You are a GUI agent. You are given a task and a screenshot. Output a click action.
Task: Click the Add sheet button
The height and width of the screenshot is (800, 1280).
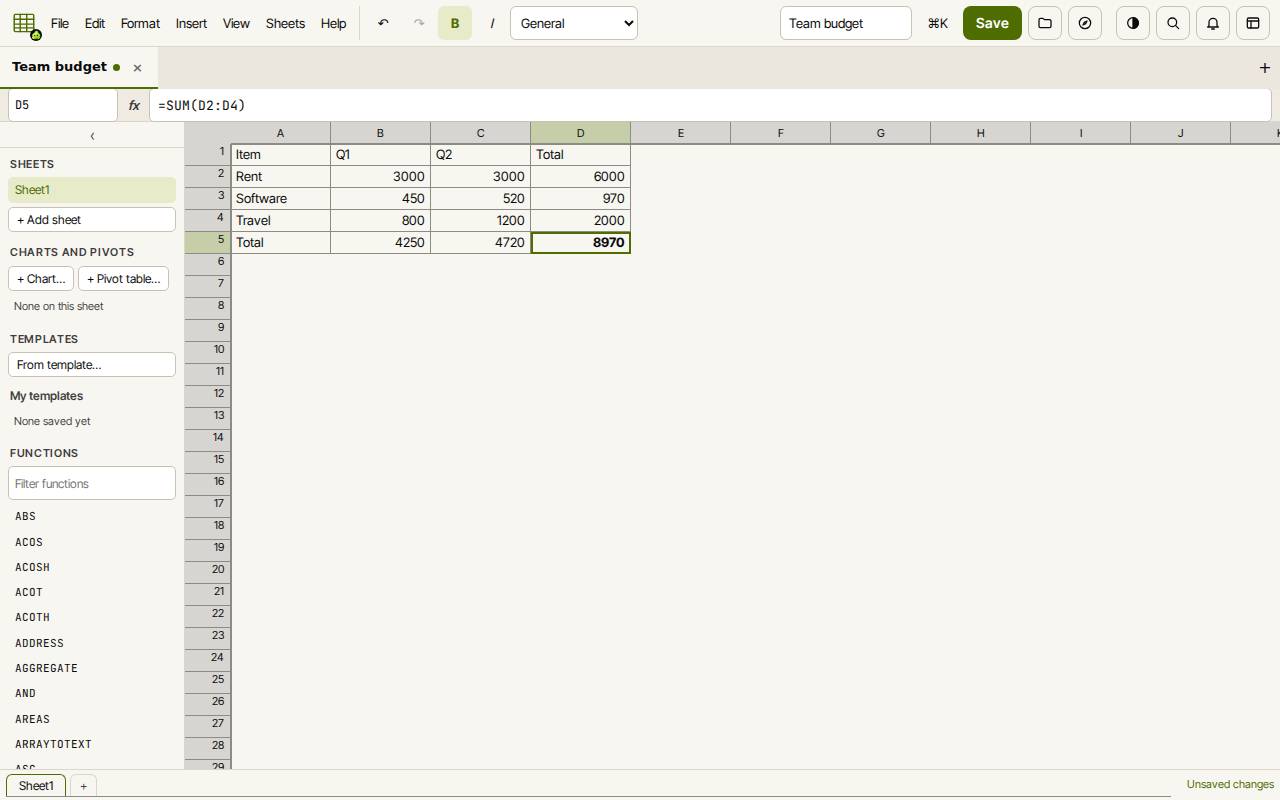pos(92,220)
